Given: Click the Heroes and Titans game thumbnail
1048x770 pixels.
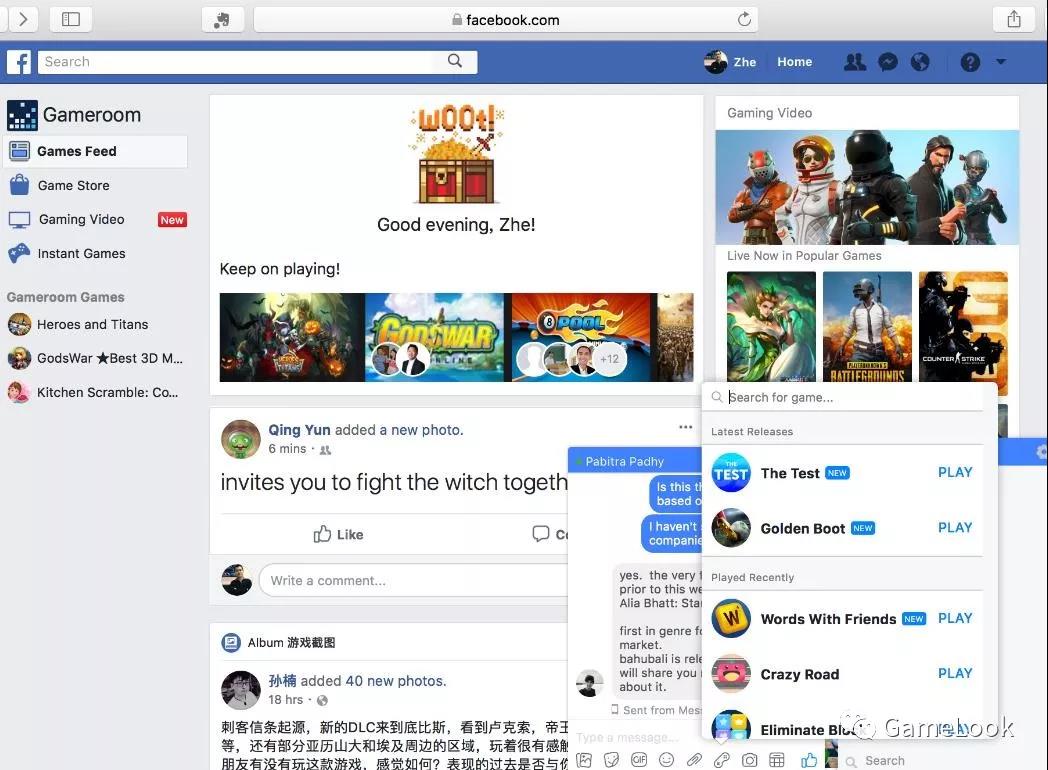Looking at the screenshot, I should click(292, 338).
